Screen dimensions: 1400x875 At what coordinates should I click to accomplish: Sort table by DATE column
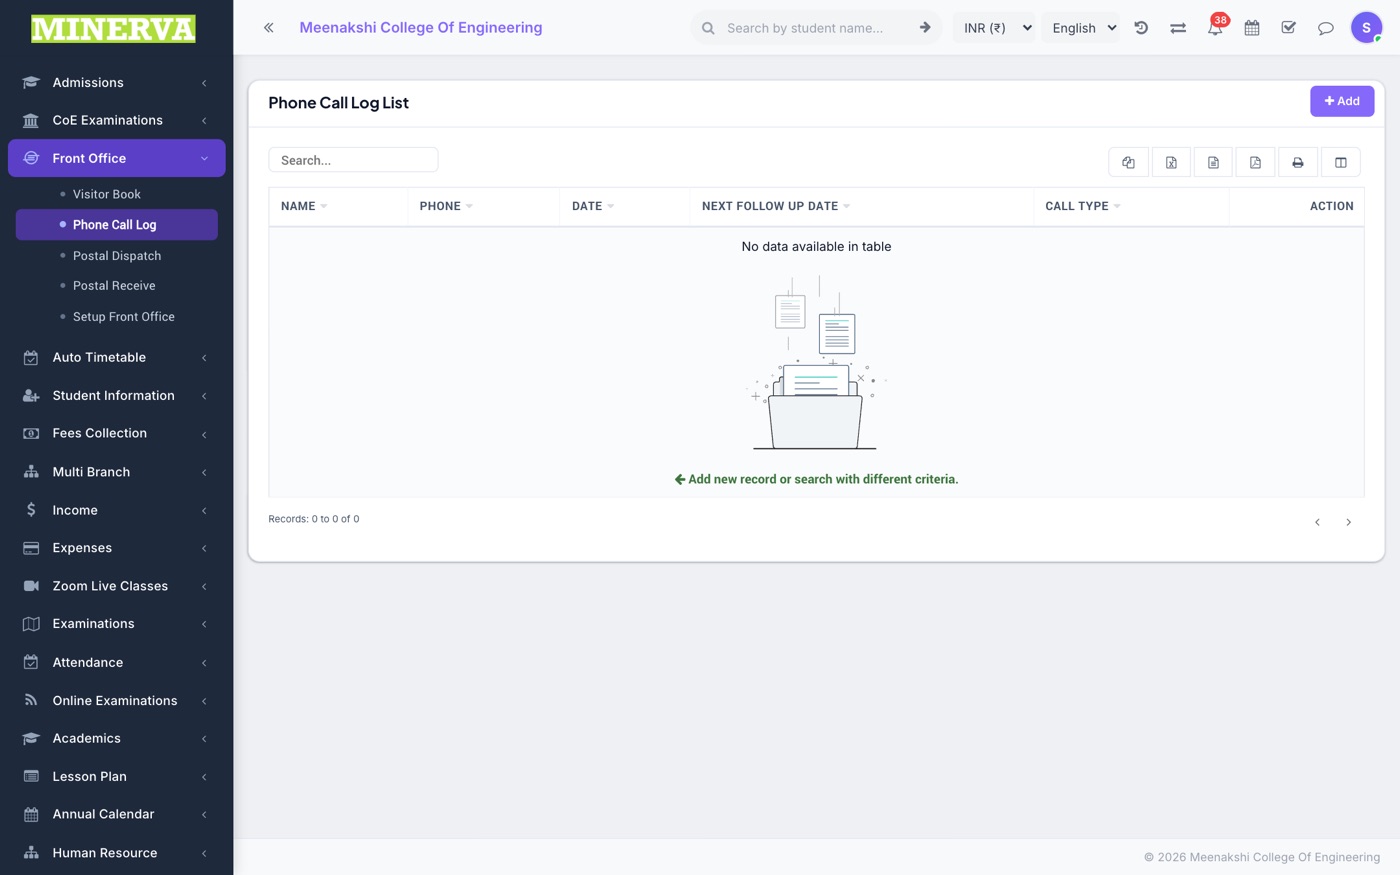pyautogui.click(x=624, y=206)
